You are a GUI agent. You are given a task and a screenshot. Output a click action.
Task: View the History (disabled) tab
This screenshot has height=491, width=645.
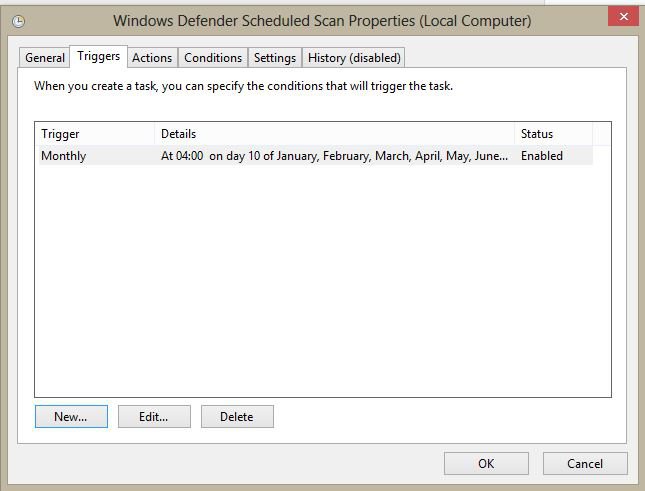tap(354, 58)
